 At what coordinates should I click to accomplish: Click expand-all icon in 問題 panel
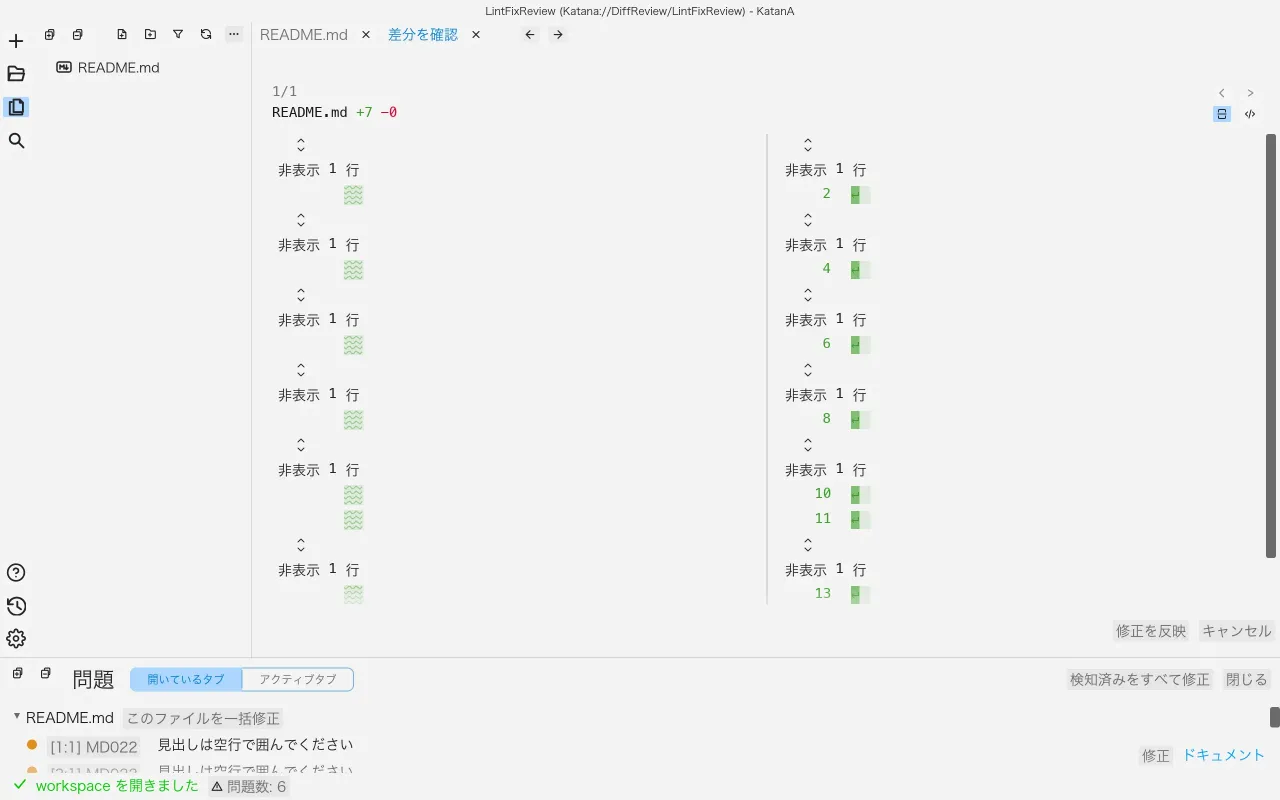[17, 673]
